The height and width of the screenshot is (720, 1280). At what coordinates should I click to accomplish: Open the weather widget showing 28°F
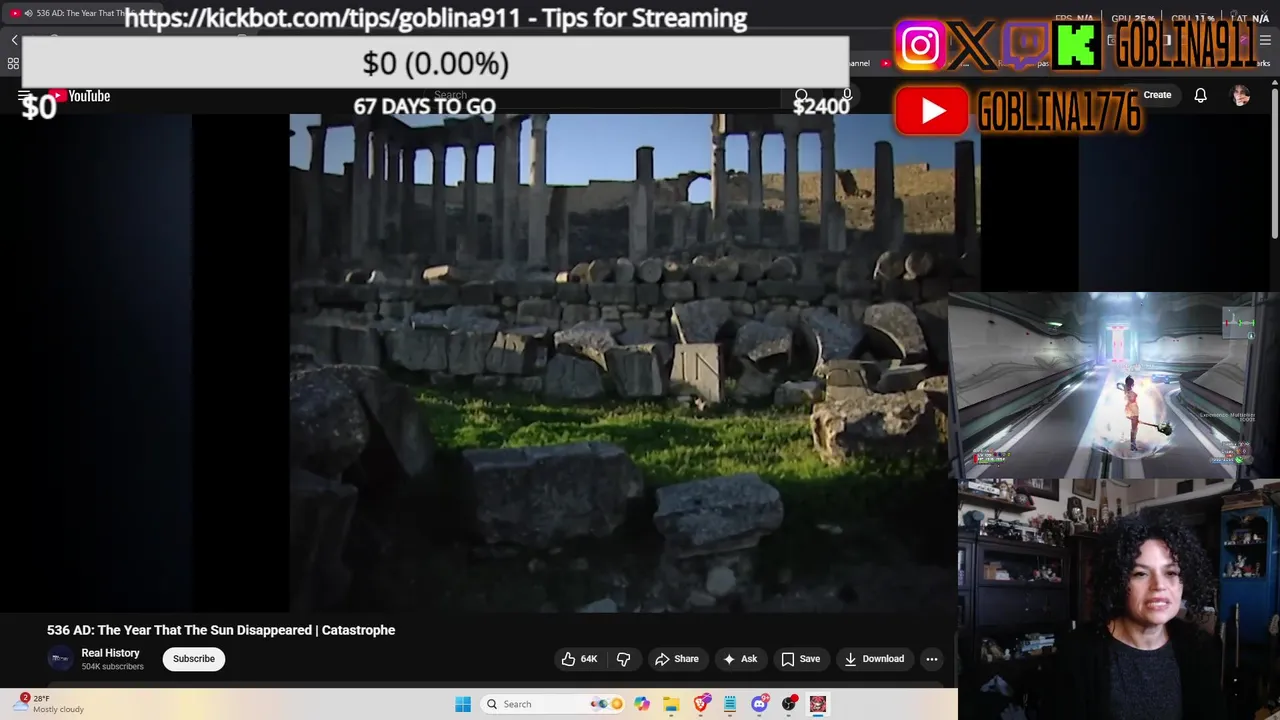(x=50, y=704)
